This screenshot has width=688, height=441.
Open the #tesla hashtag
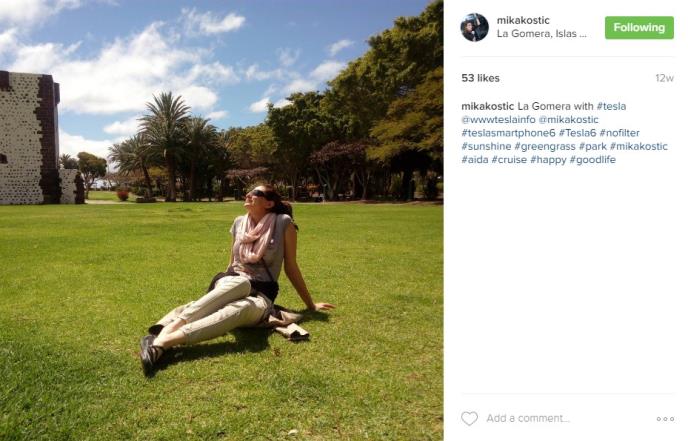[x=611, y=106]
